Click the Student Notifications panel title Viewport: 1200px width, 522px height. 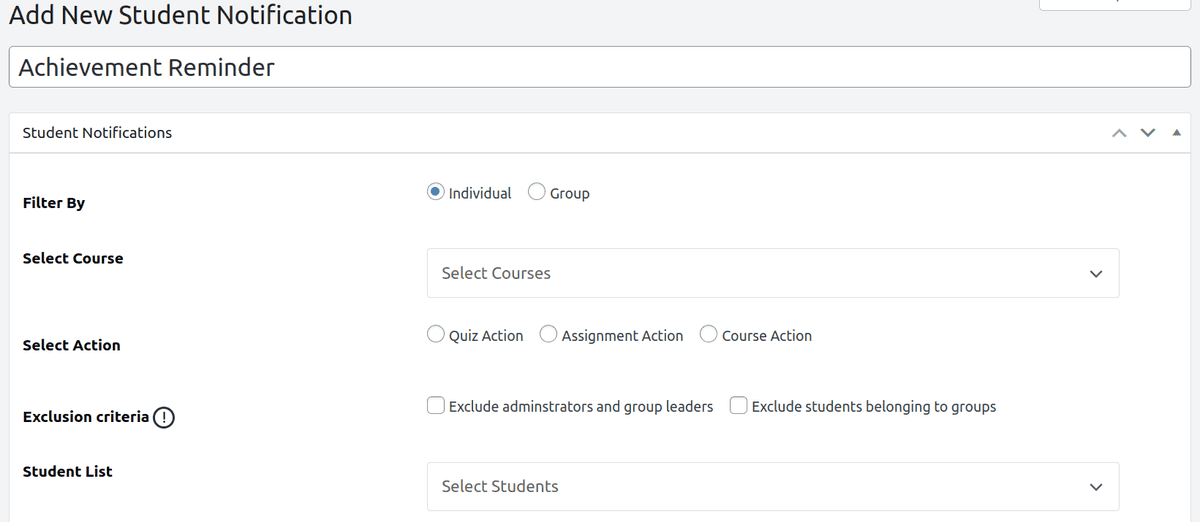97,133
